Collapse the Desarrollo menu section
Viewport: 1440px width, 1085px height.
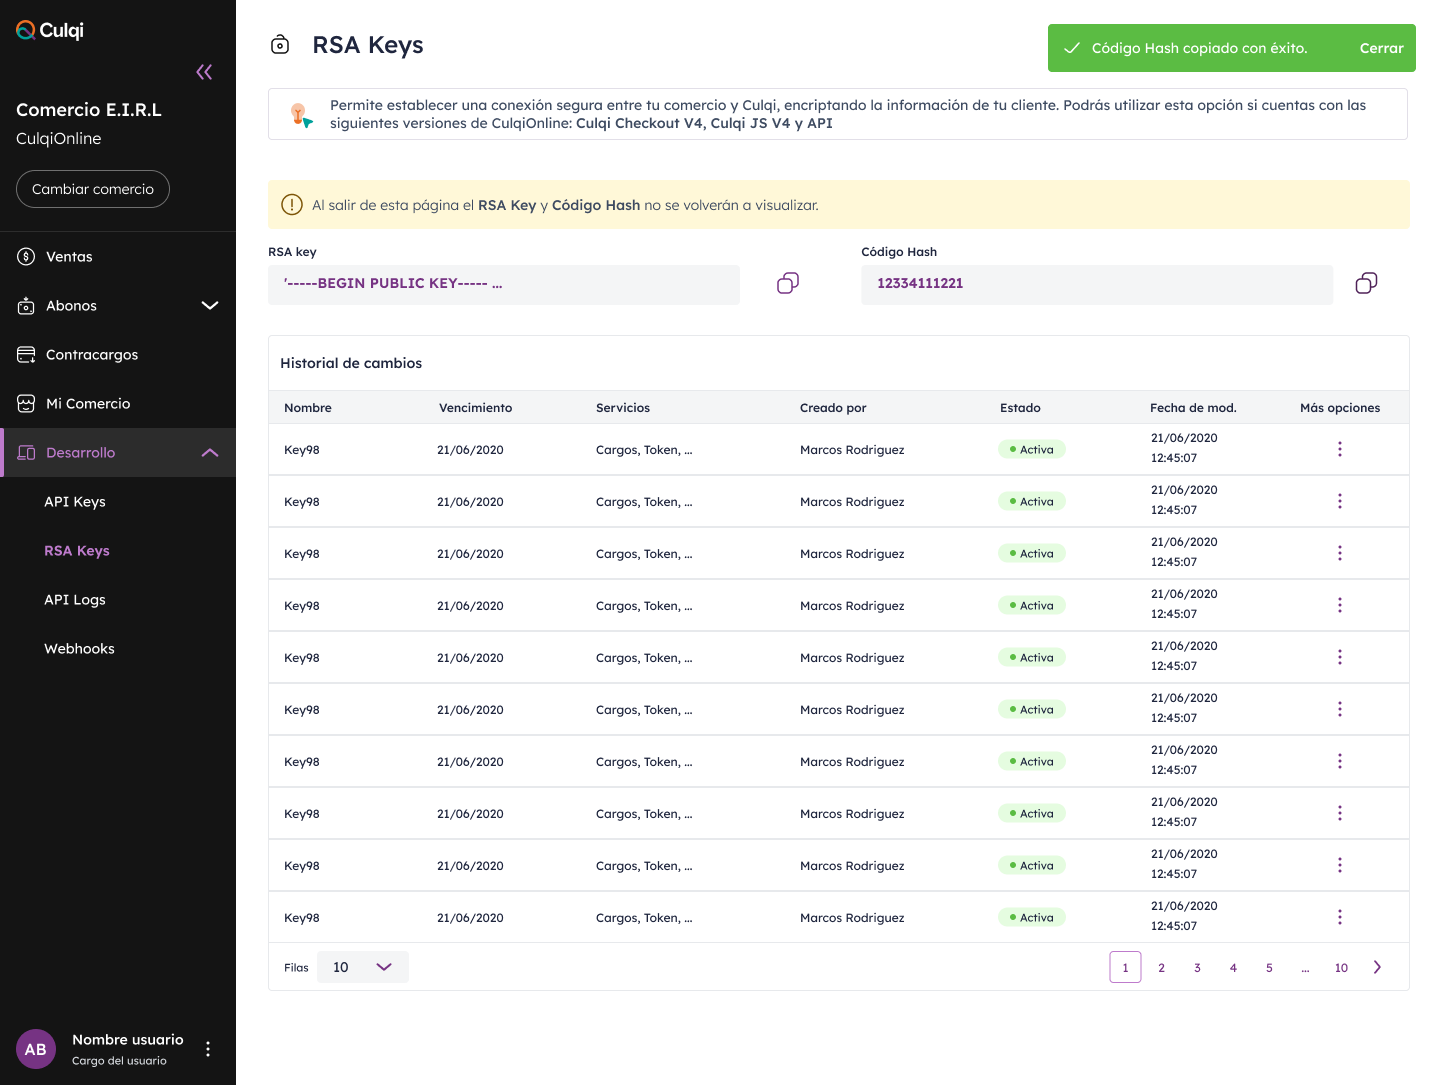pos(210,453)
